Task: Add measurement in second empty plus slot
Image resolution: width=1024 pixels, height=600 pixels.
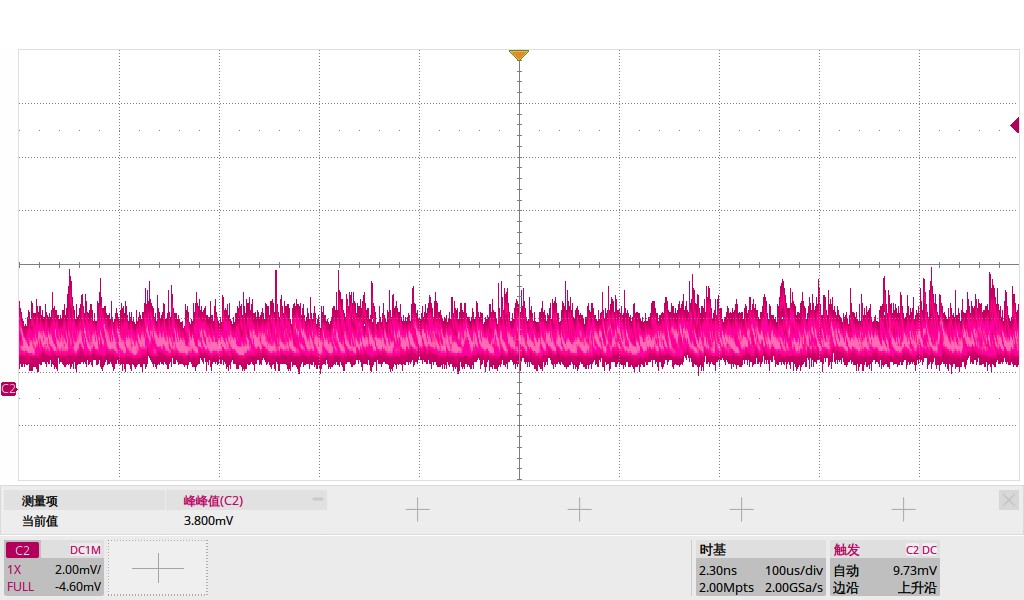Action: point(579,510)
